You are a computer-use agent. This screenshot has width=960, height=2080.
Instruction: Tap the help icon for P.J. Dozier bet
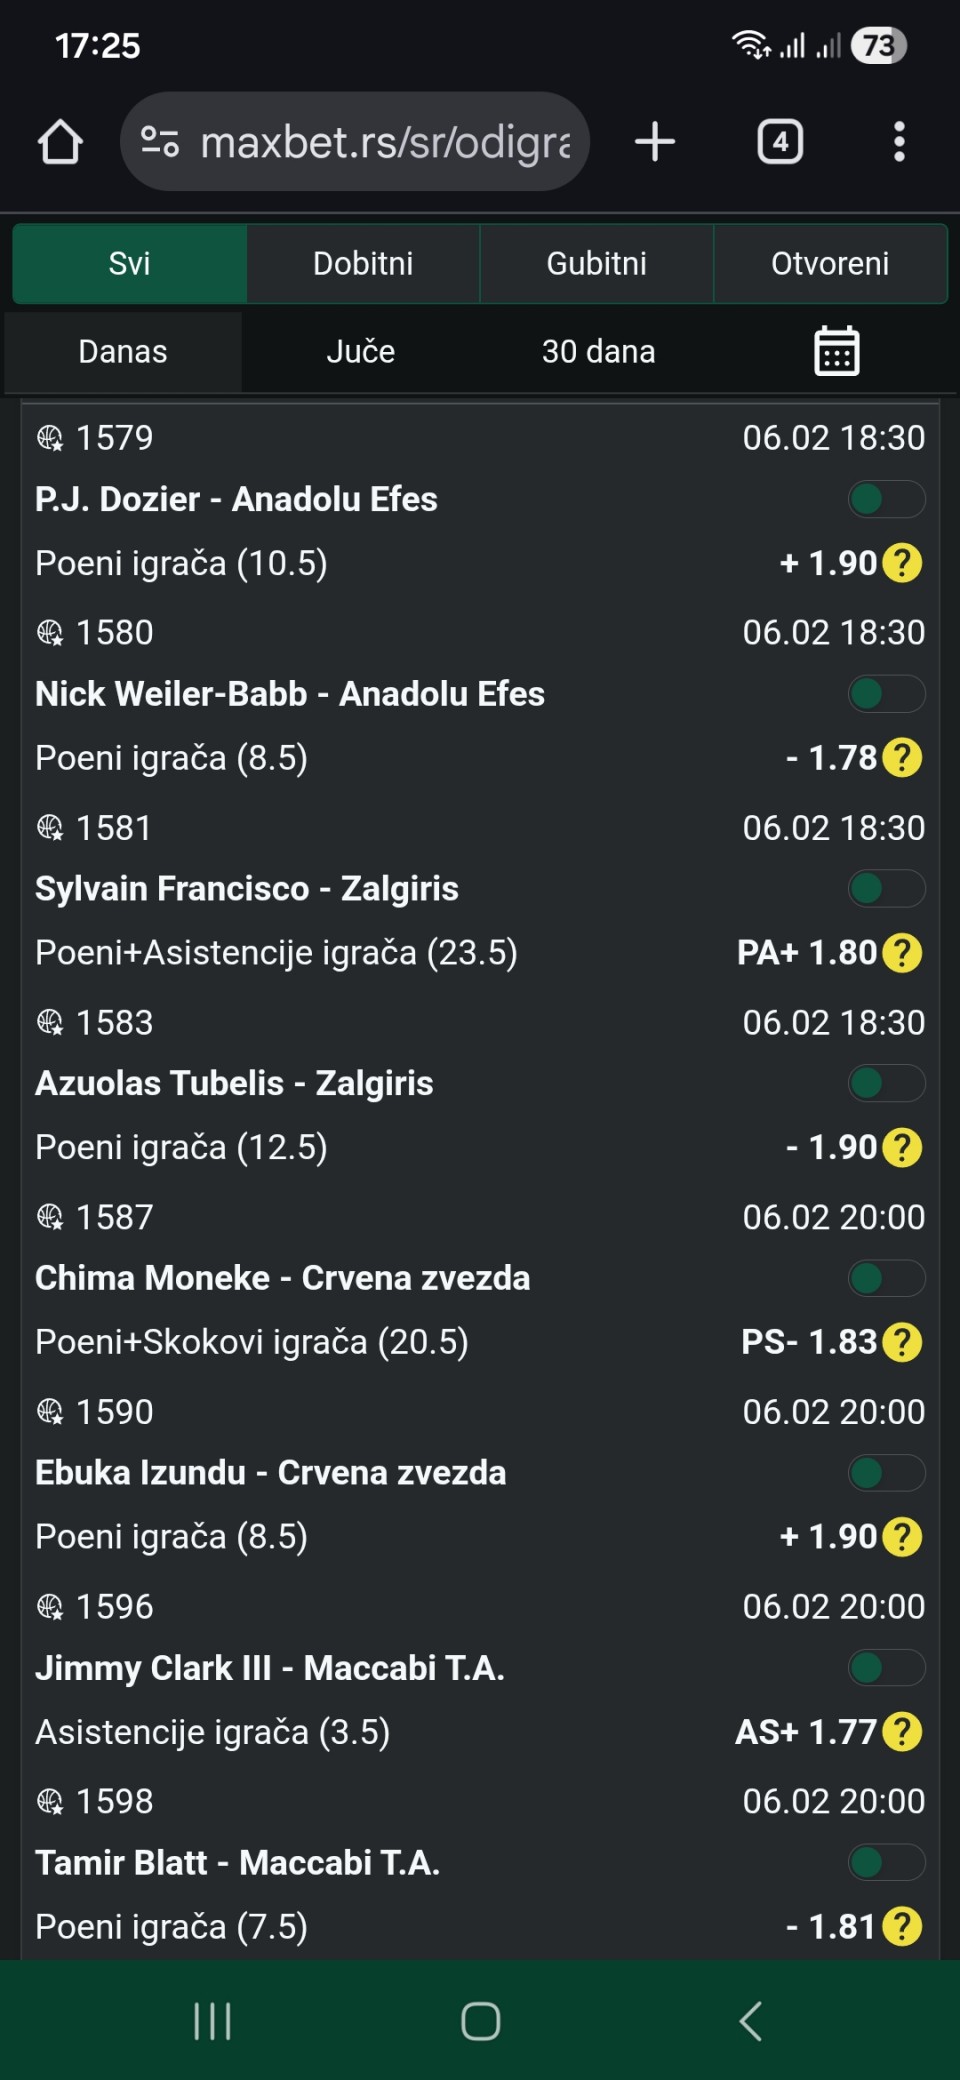pos(903,563)
